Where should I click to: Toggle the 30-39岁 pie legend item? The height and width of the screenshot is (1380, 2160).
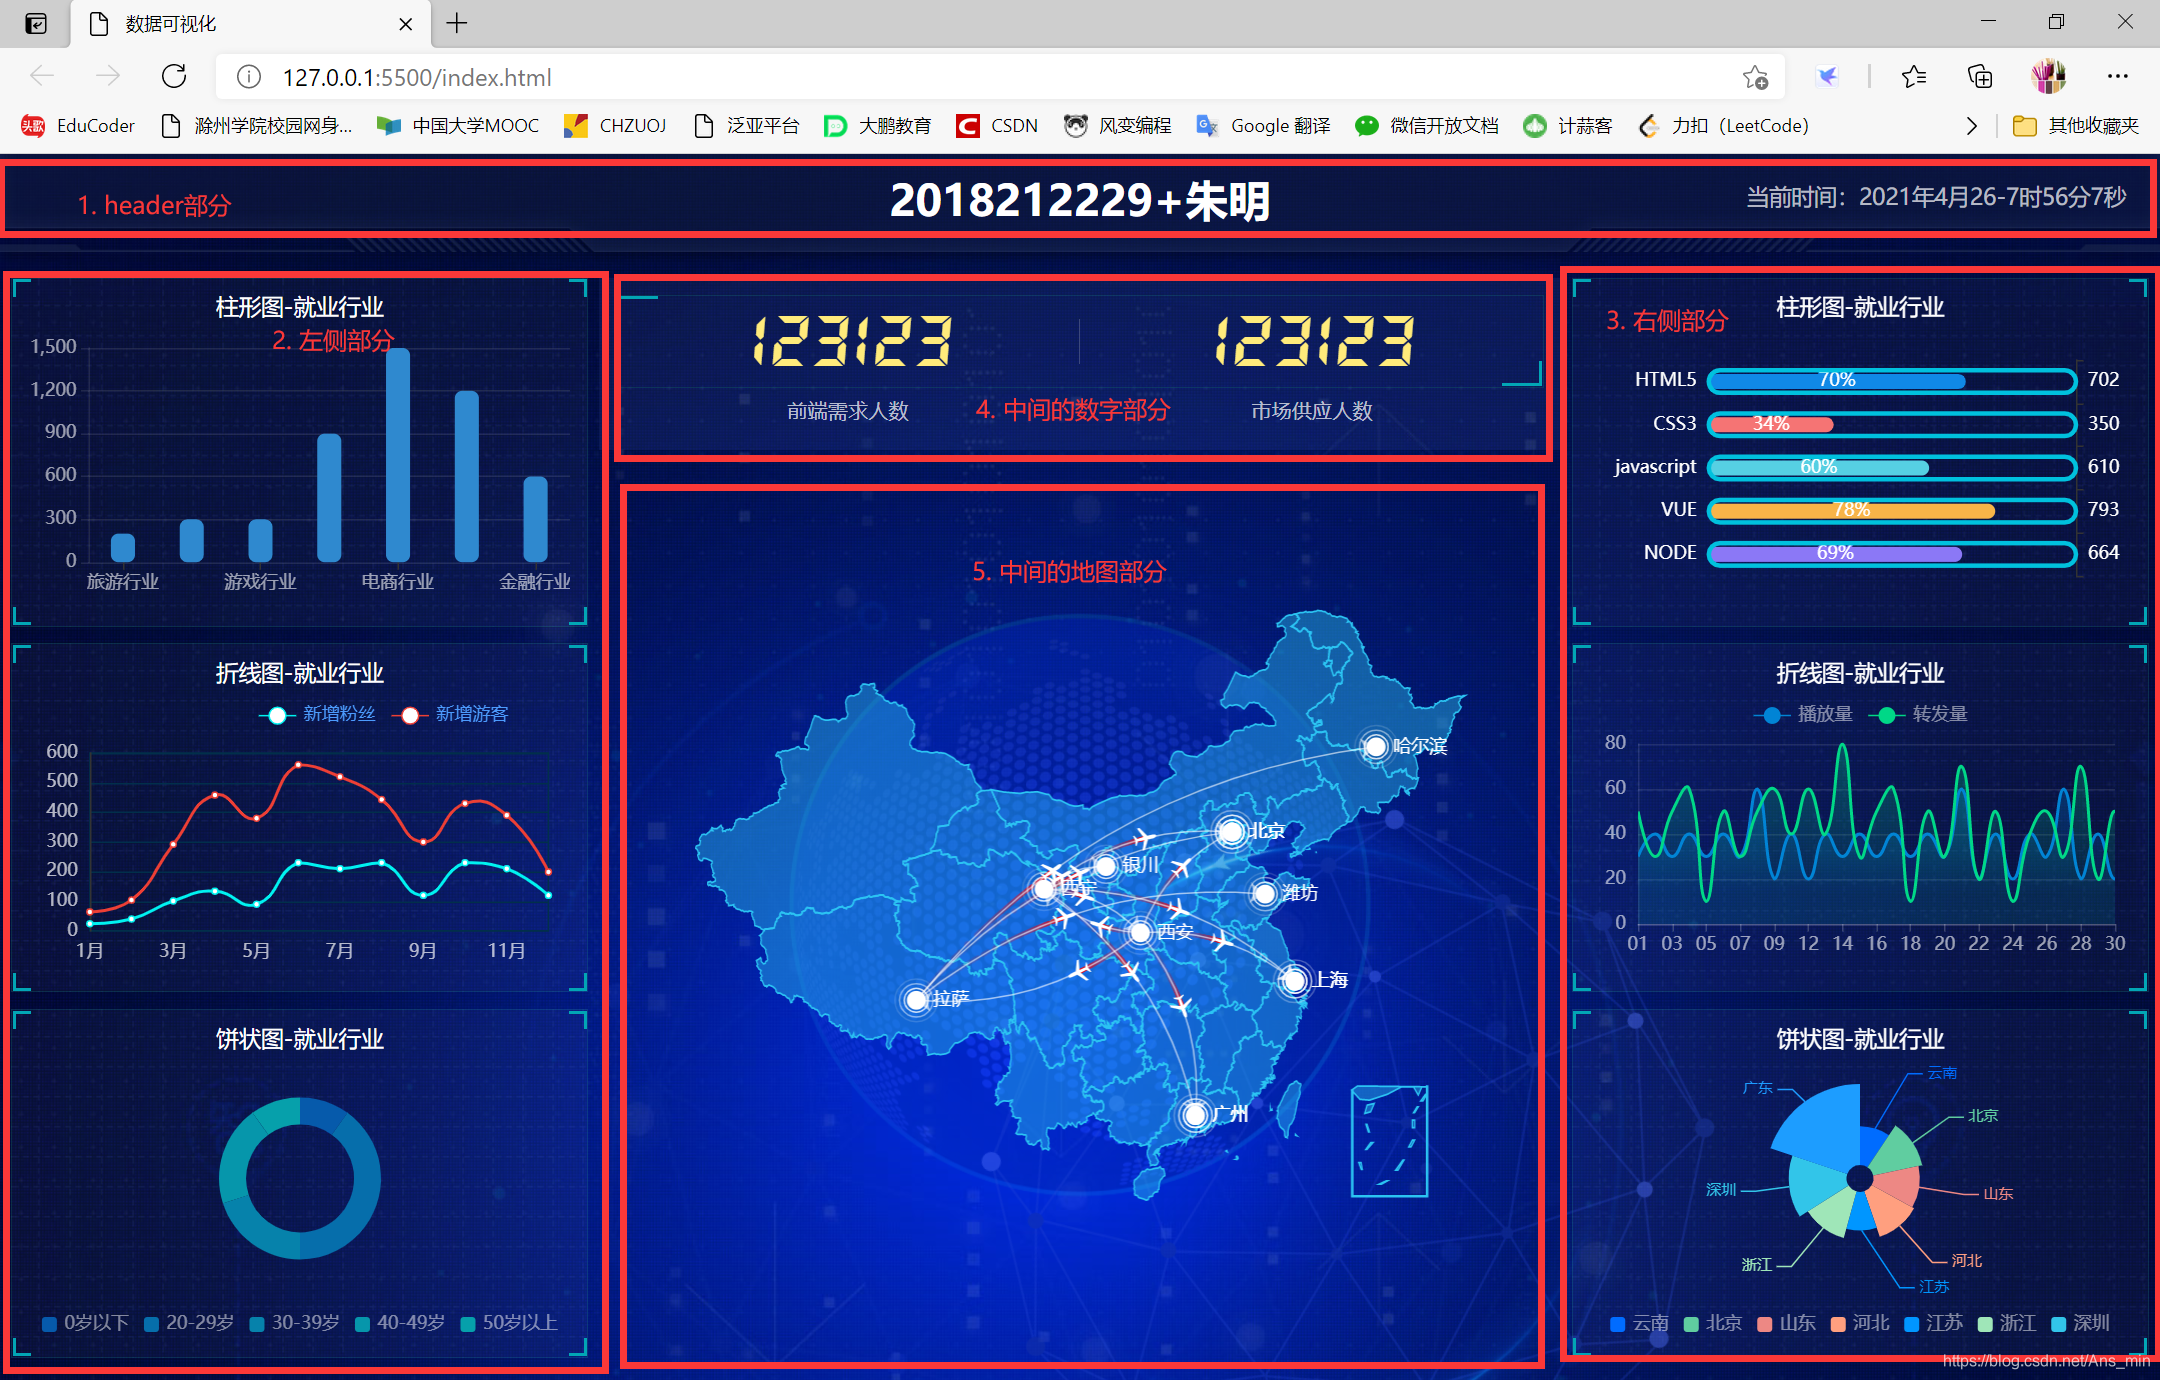tap(295, 1323)
